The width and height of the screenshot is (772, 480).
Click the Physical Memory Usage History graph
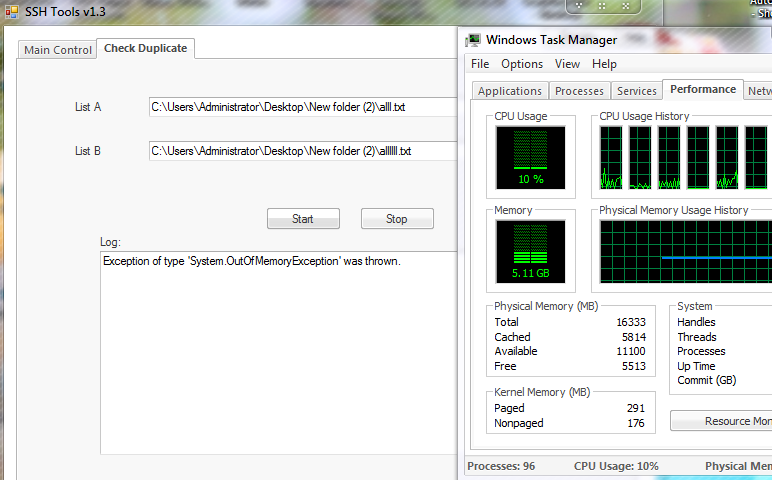pyautogui.click(x=686, y=252)
